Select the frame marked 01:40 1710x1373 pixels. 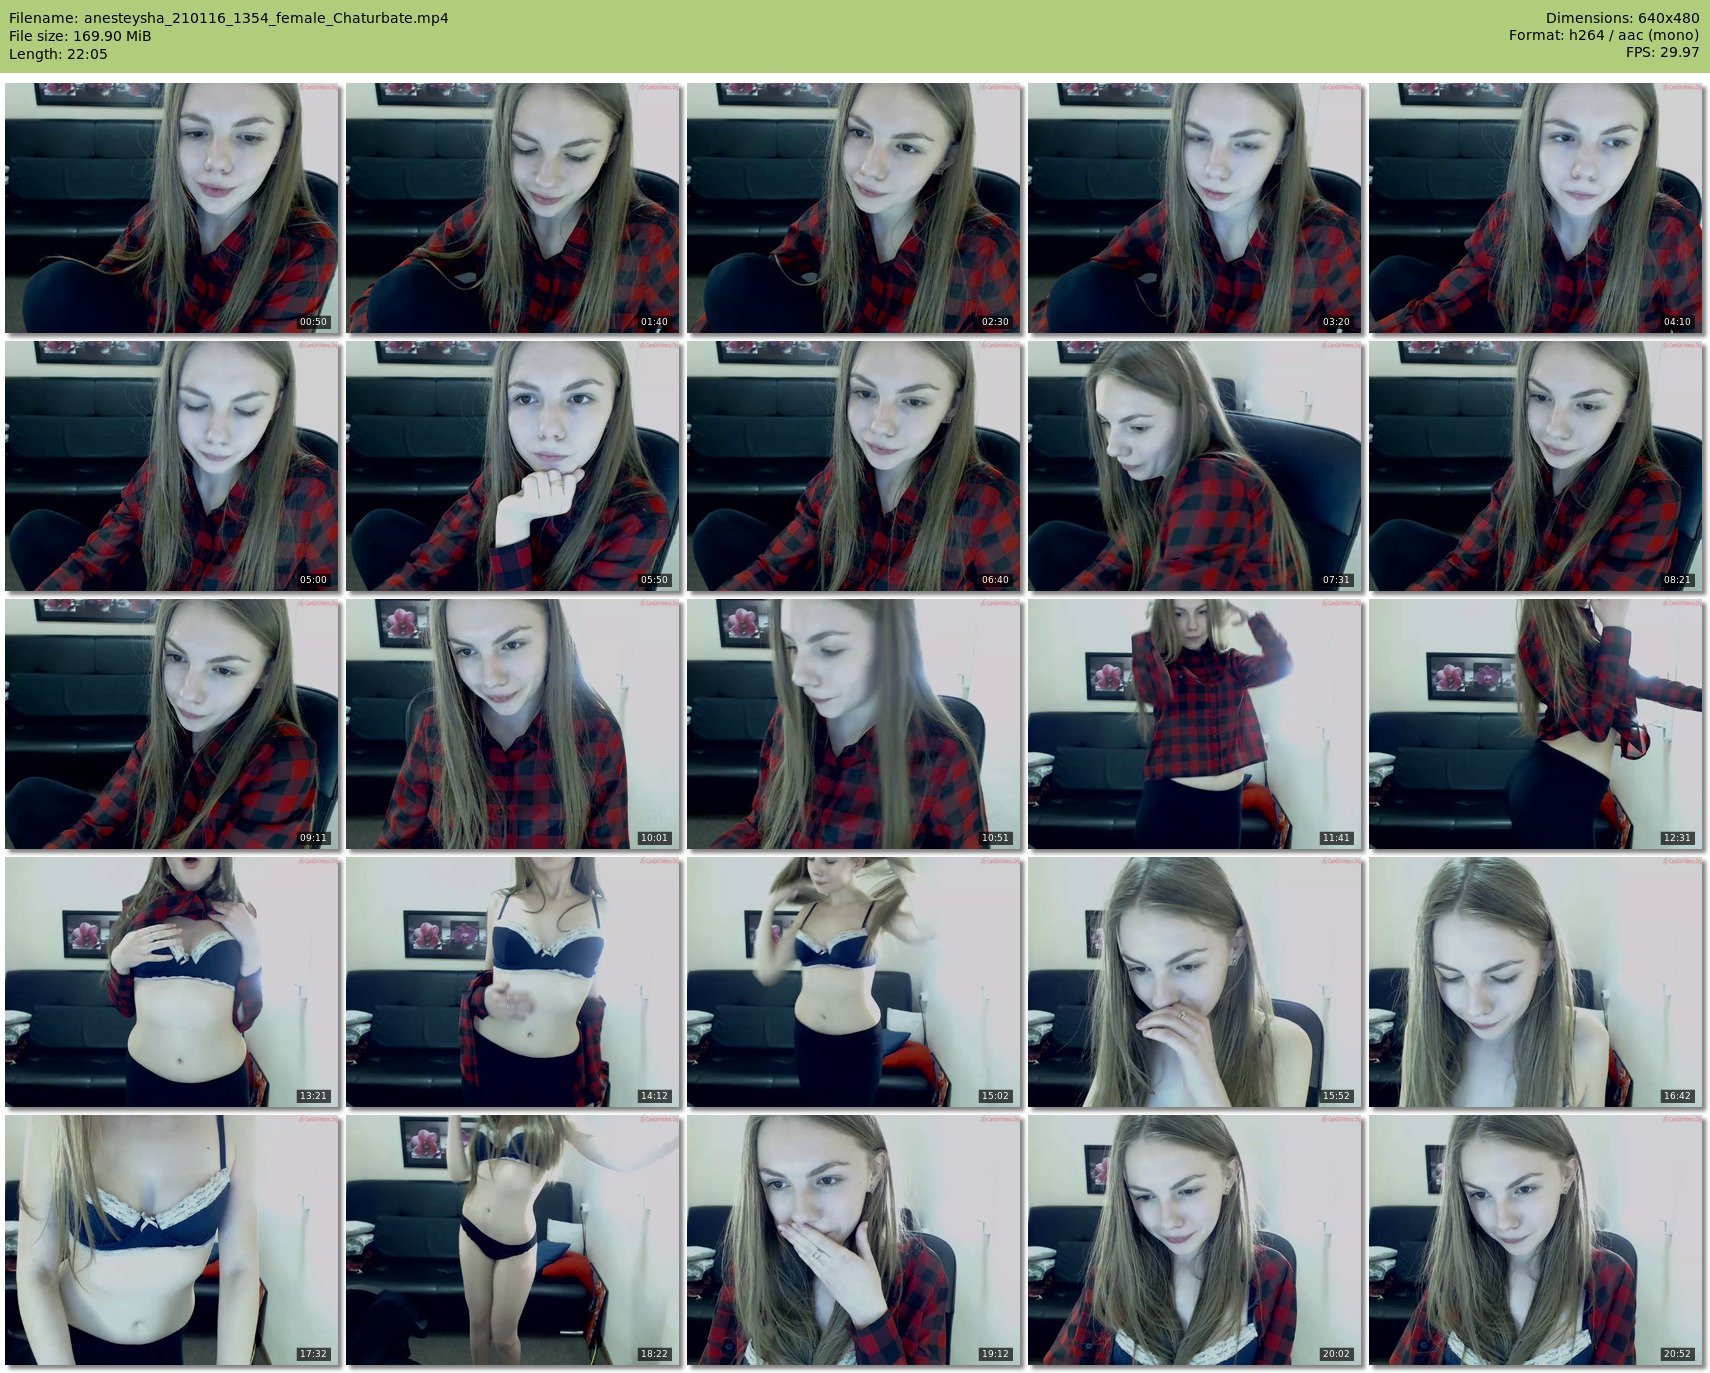click(513, 208)
